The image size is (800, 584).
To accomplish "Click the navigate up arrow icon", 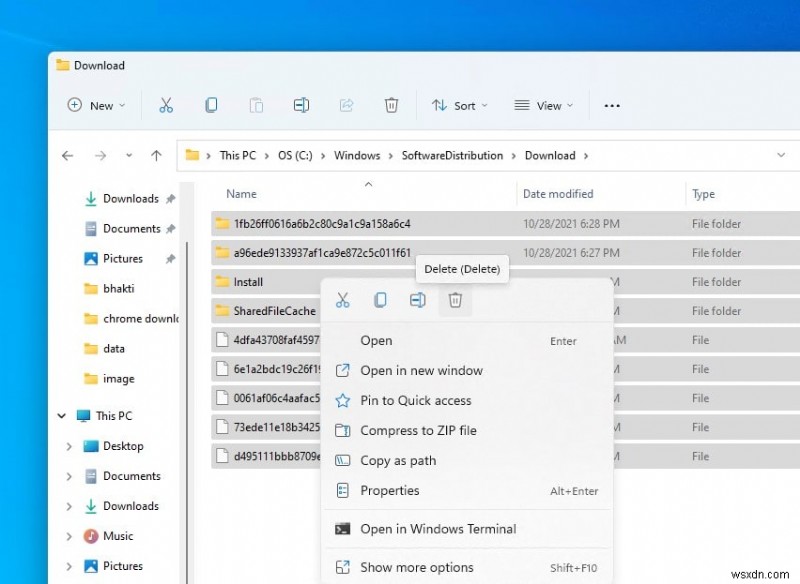I will click(156, 156).
